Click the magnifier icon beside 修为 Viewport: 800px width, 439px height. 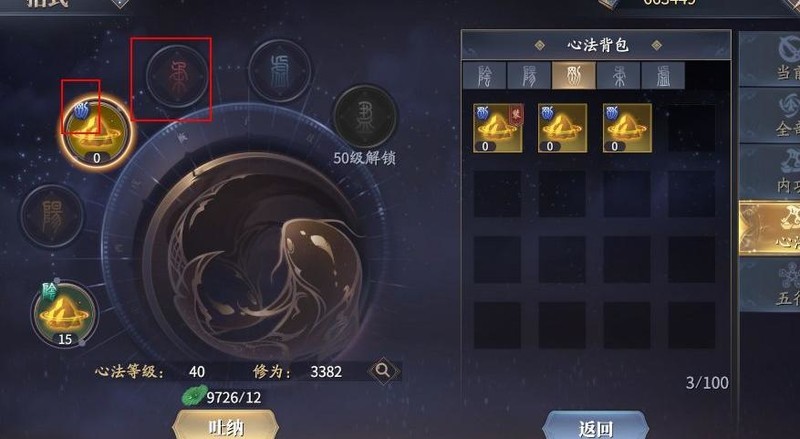click(x=383, y=371)
